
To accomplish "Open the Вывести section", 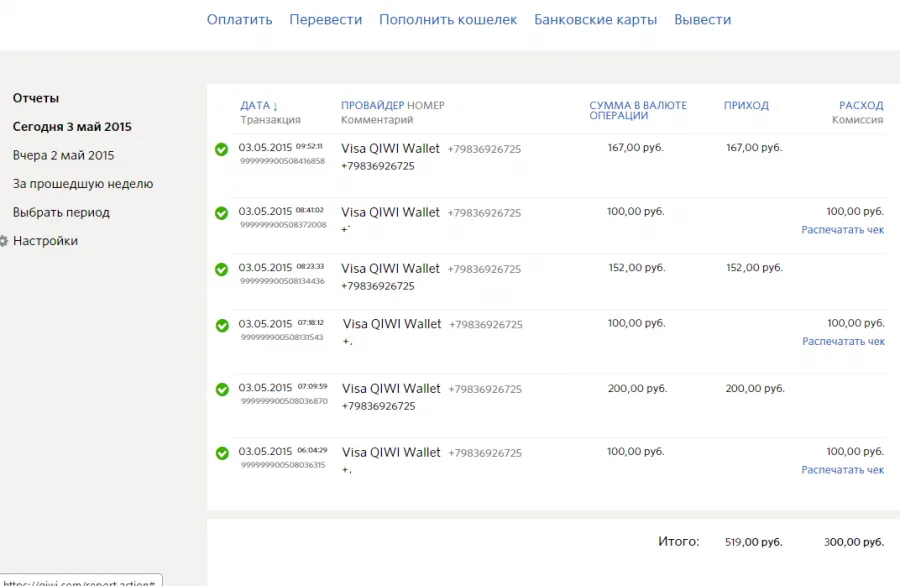I will click(x=703, y=20).
